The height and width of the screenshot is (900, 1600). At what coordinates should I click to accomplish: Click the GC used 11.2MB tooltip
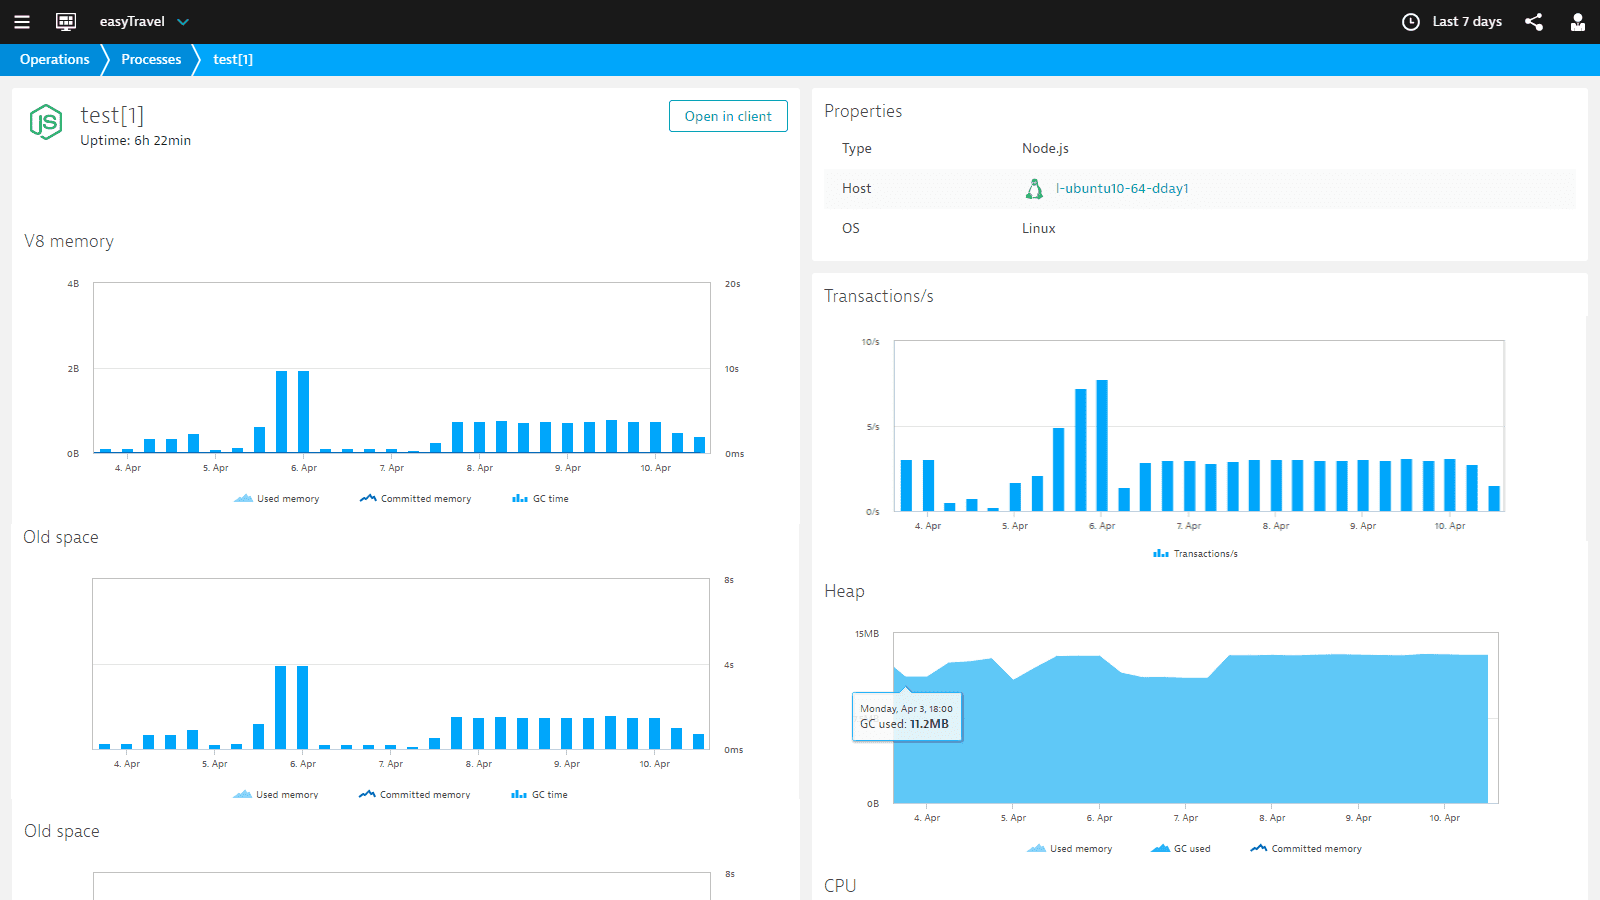[907, 716]
